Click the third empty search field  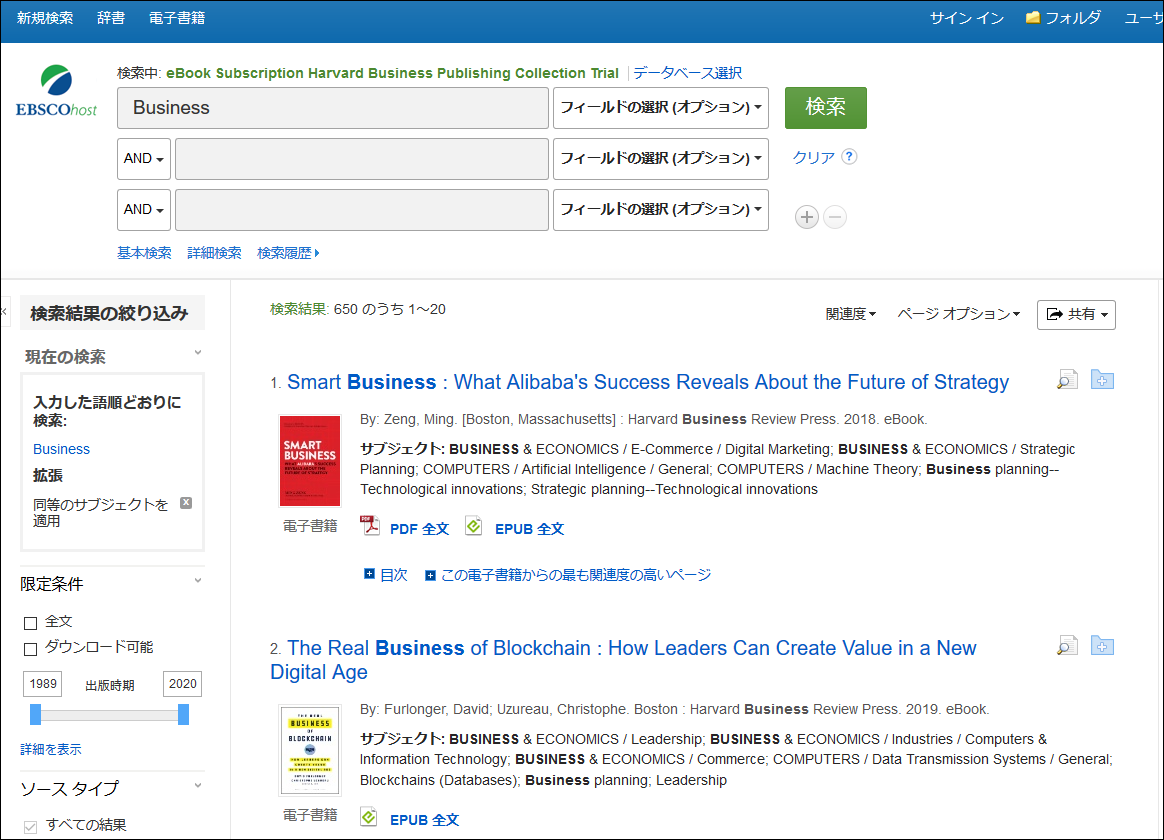click(x=362, y=210)
